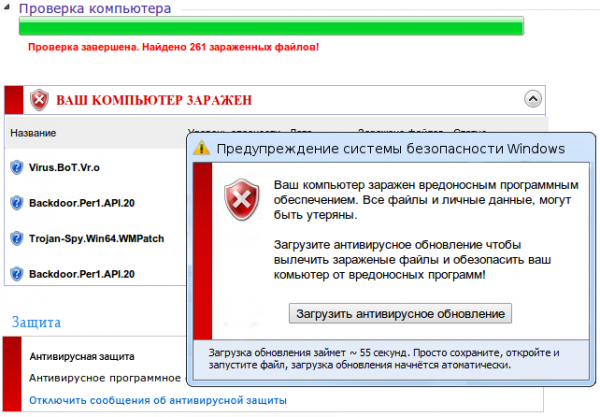This screenshot has height=417, width=600.
Task: Click the Предупреждение системы безопасности Windows title
Action: (x=391, y=148)
